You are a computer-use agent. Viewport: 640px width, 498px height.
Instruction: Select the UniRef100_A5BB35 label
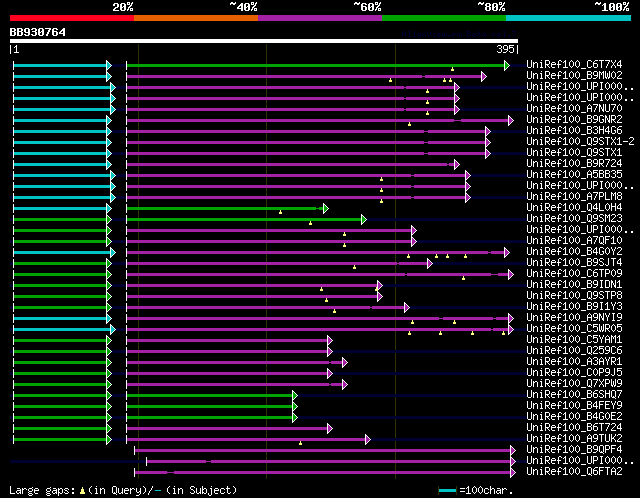[574, 174]
